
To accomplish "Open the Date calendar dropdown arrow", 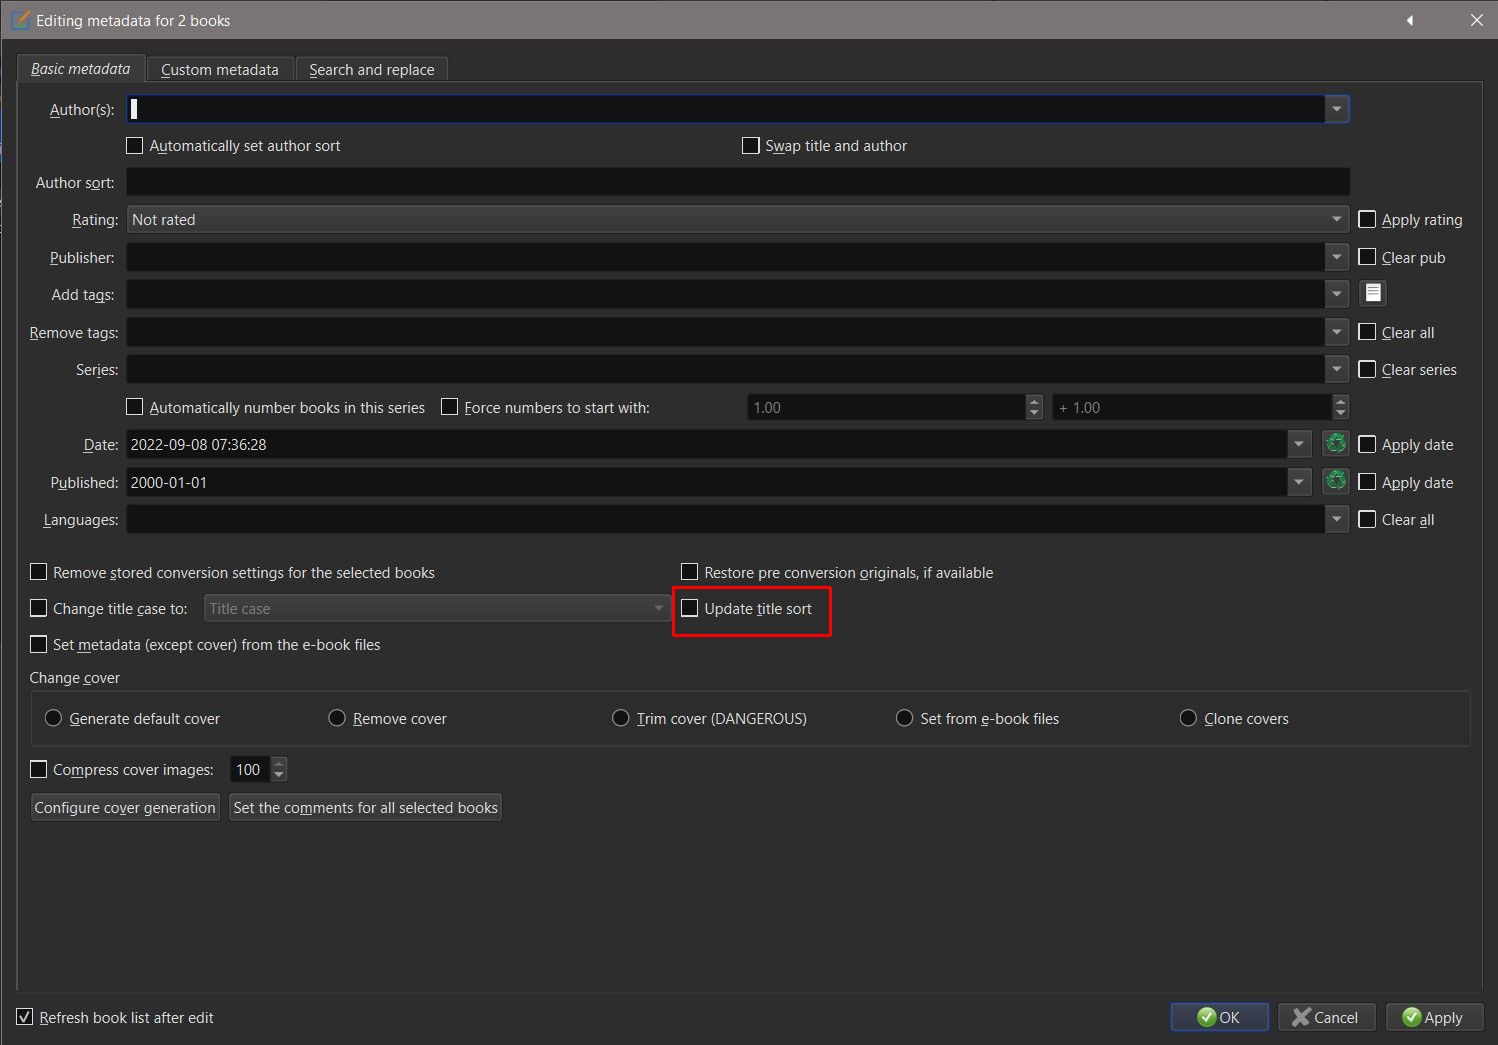I will click(x=1299, y=444).
